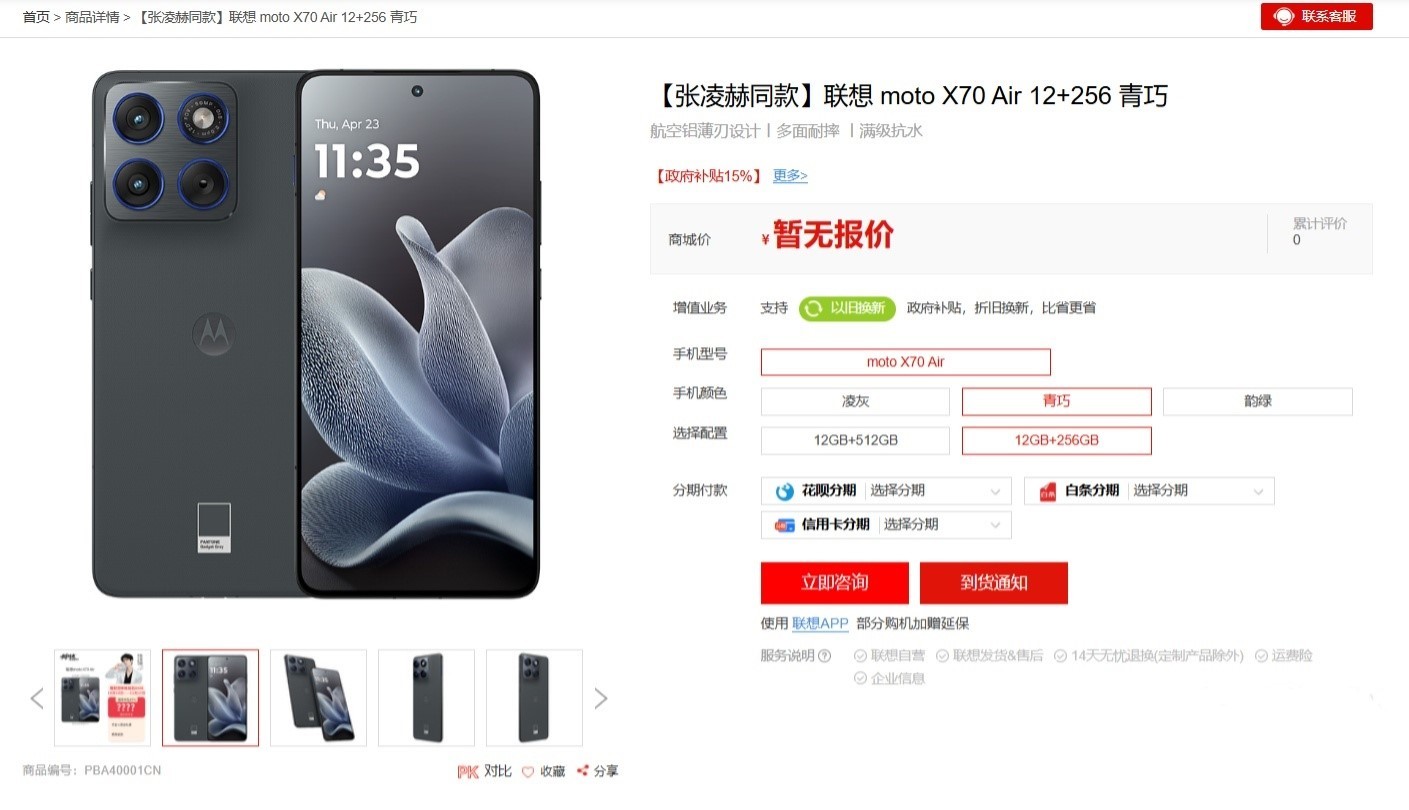This screenshot has height=810, width=1409.
Task: Choose the 12GB+512GB configuration
Action: (855, 440)
